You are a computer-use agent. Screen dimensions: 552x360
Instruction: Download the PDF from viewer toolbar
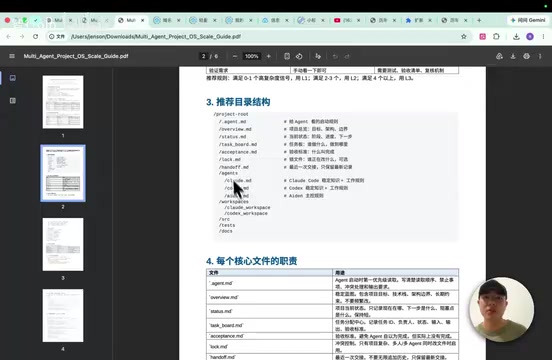pos(513,56)
